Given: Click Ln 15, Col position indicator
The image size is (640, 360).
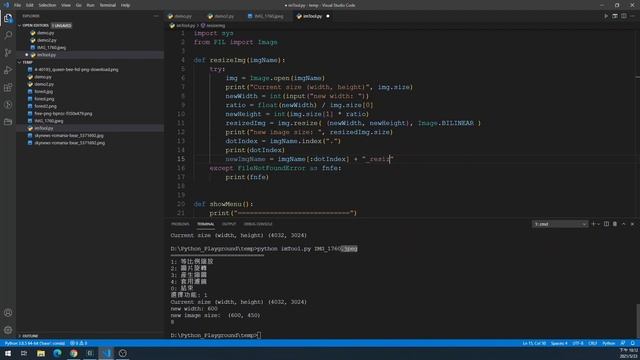Looking at the screenshot, I should [x=534, y=343].
